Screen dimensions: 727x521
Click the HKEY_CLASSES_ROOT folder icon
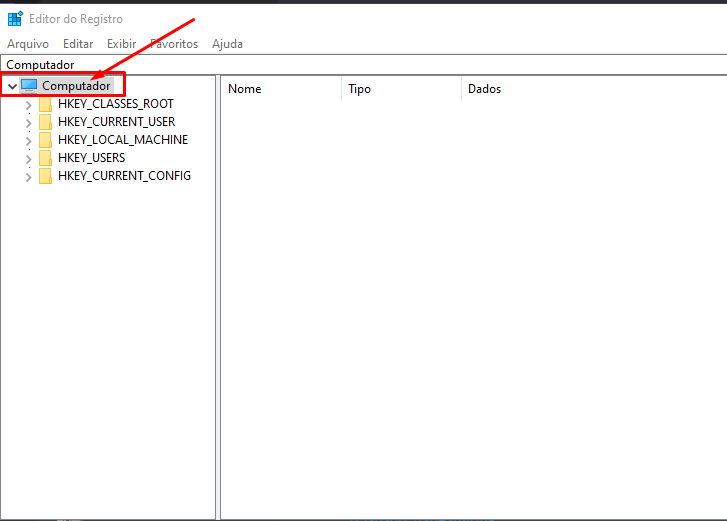pos(45,104)
